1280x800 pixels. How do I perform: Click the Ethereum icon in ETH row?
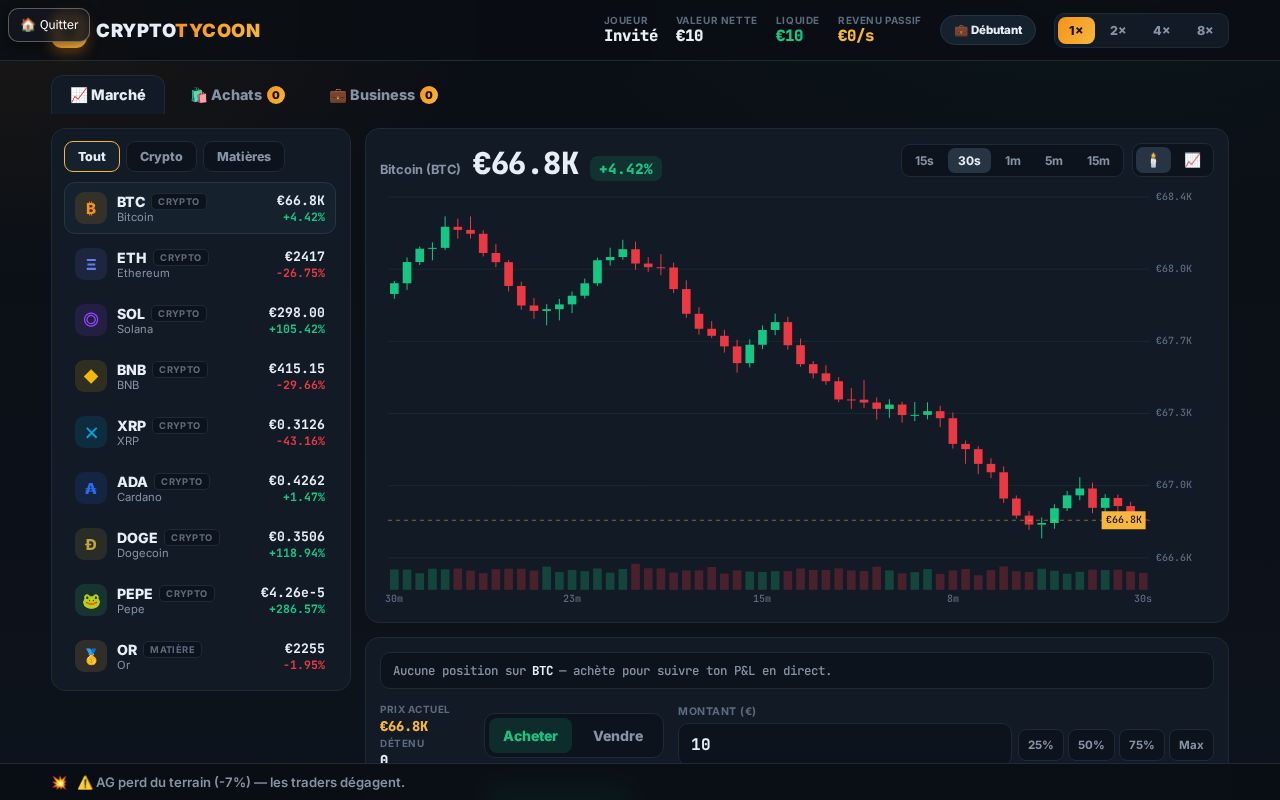(91, 264)
